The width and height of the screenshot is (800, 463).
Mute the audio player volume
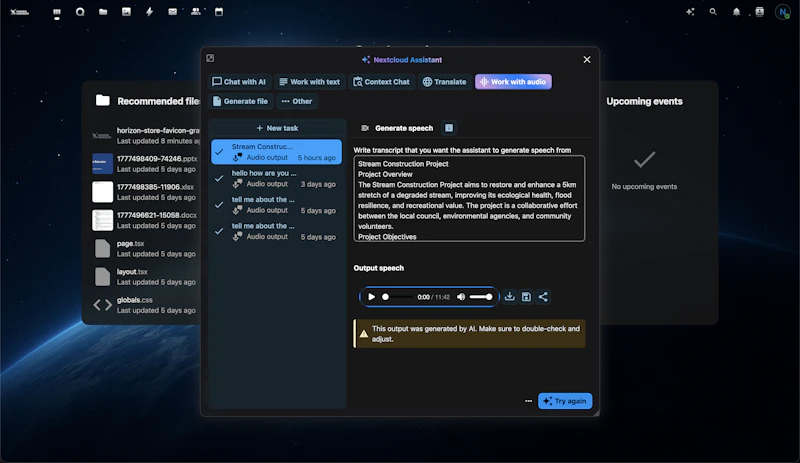tap(461, 297)
